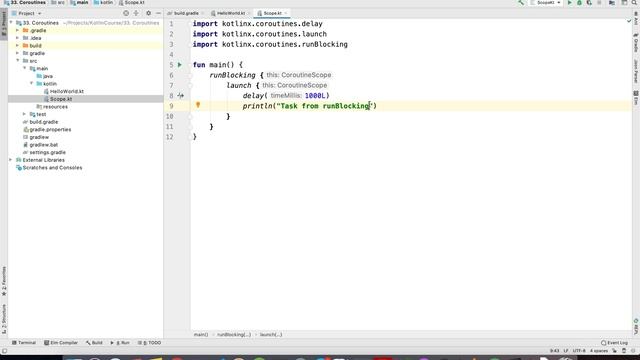The height and width of the screenshot is (360, 640).
Task: Collapse the src folder
Action: 18,61
